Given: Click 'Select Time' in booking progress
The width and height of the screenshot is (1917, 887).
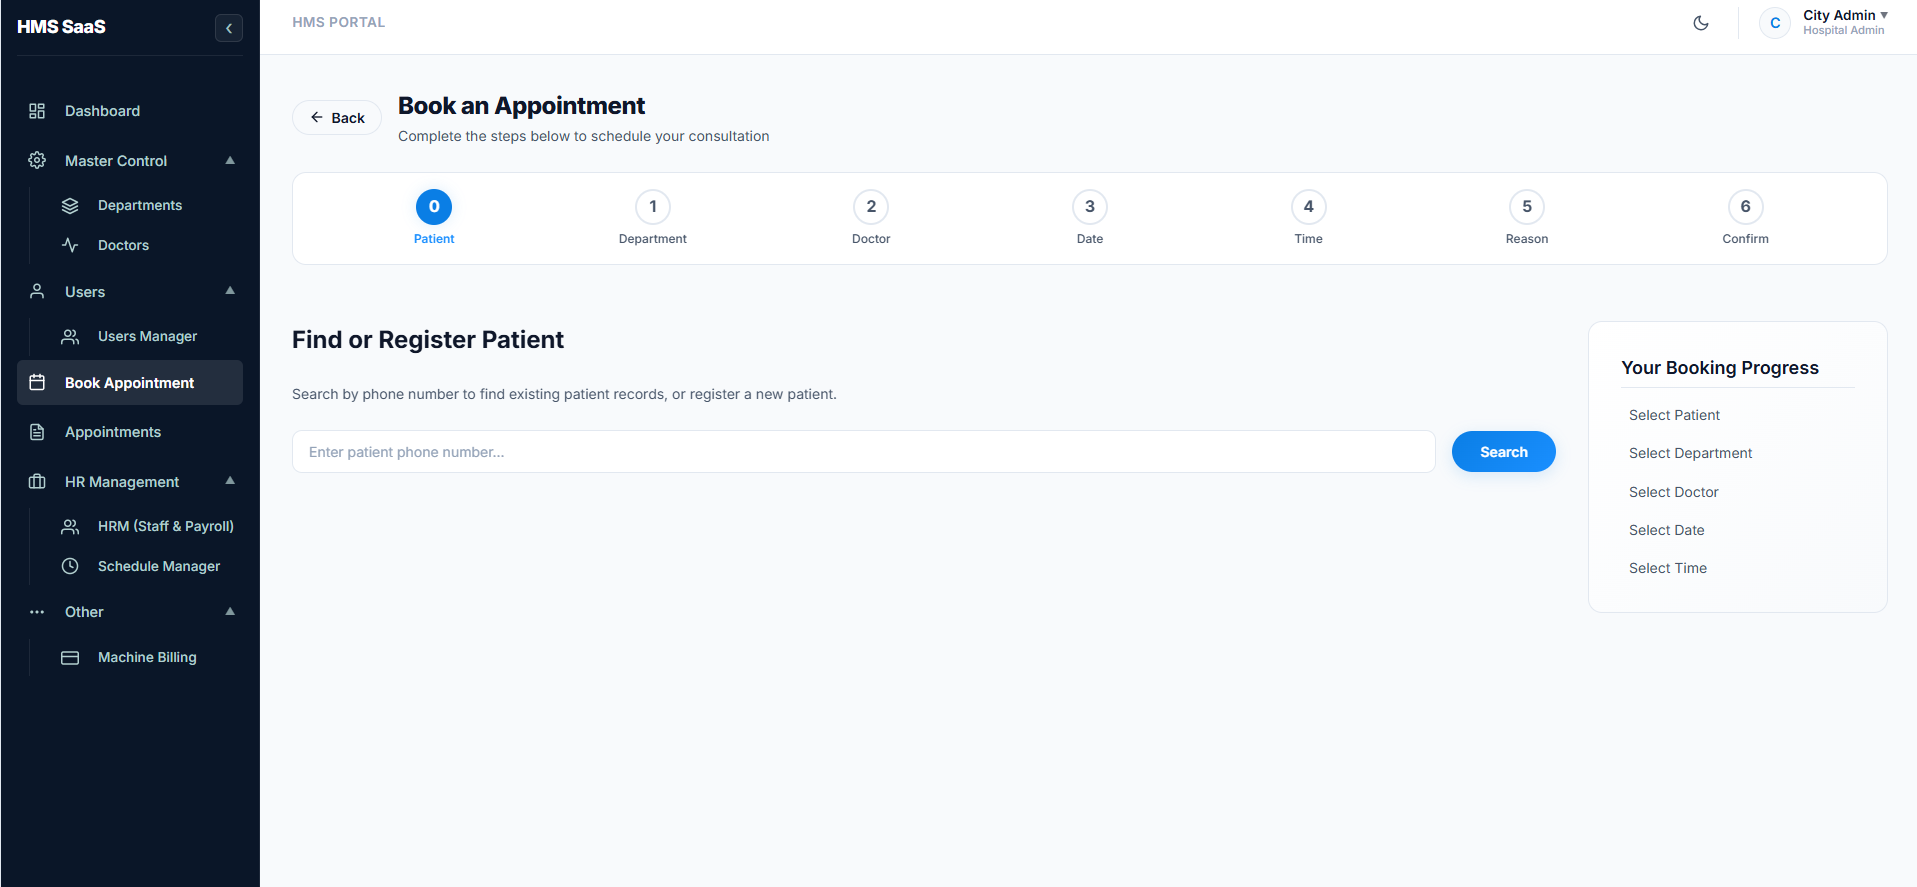Looking at the screenshot, I should pos(1667,568).
